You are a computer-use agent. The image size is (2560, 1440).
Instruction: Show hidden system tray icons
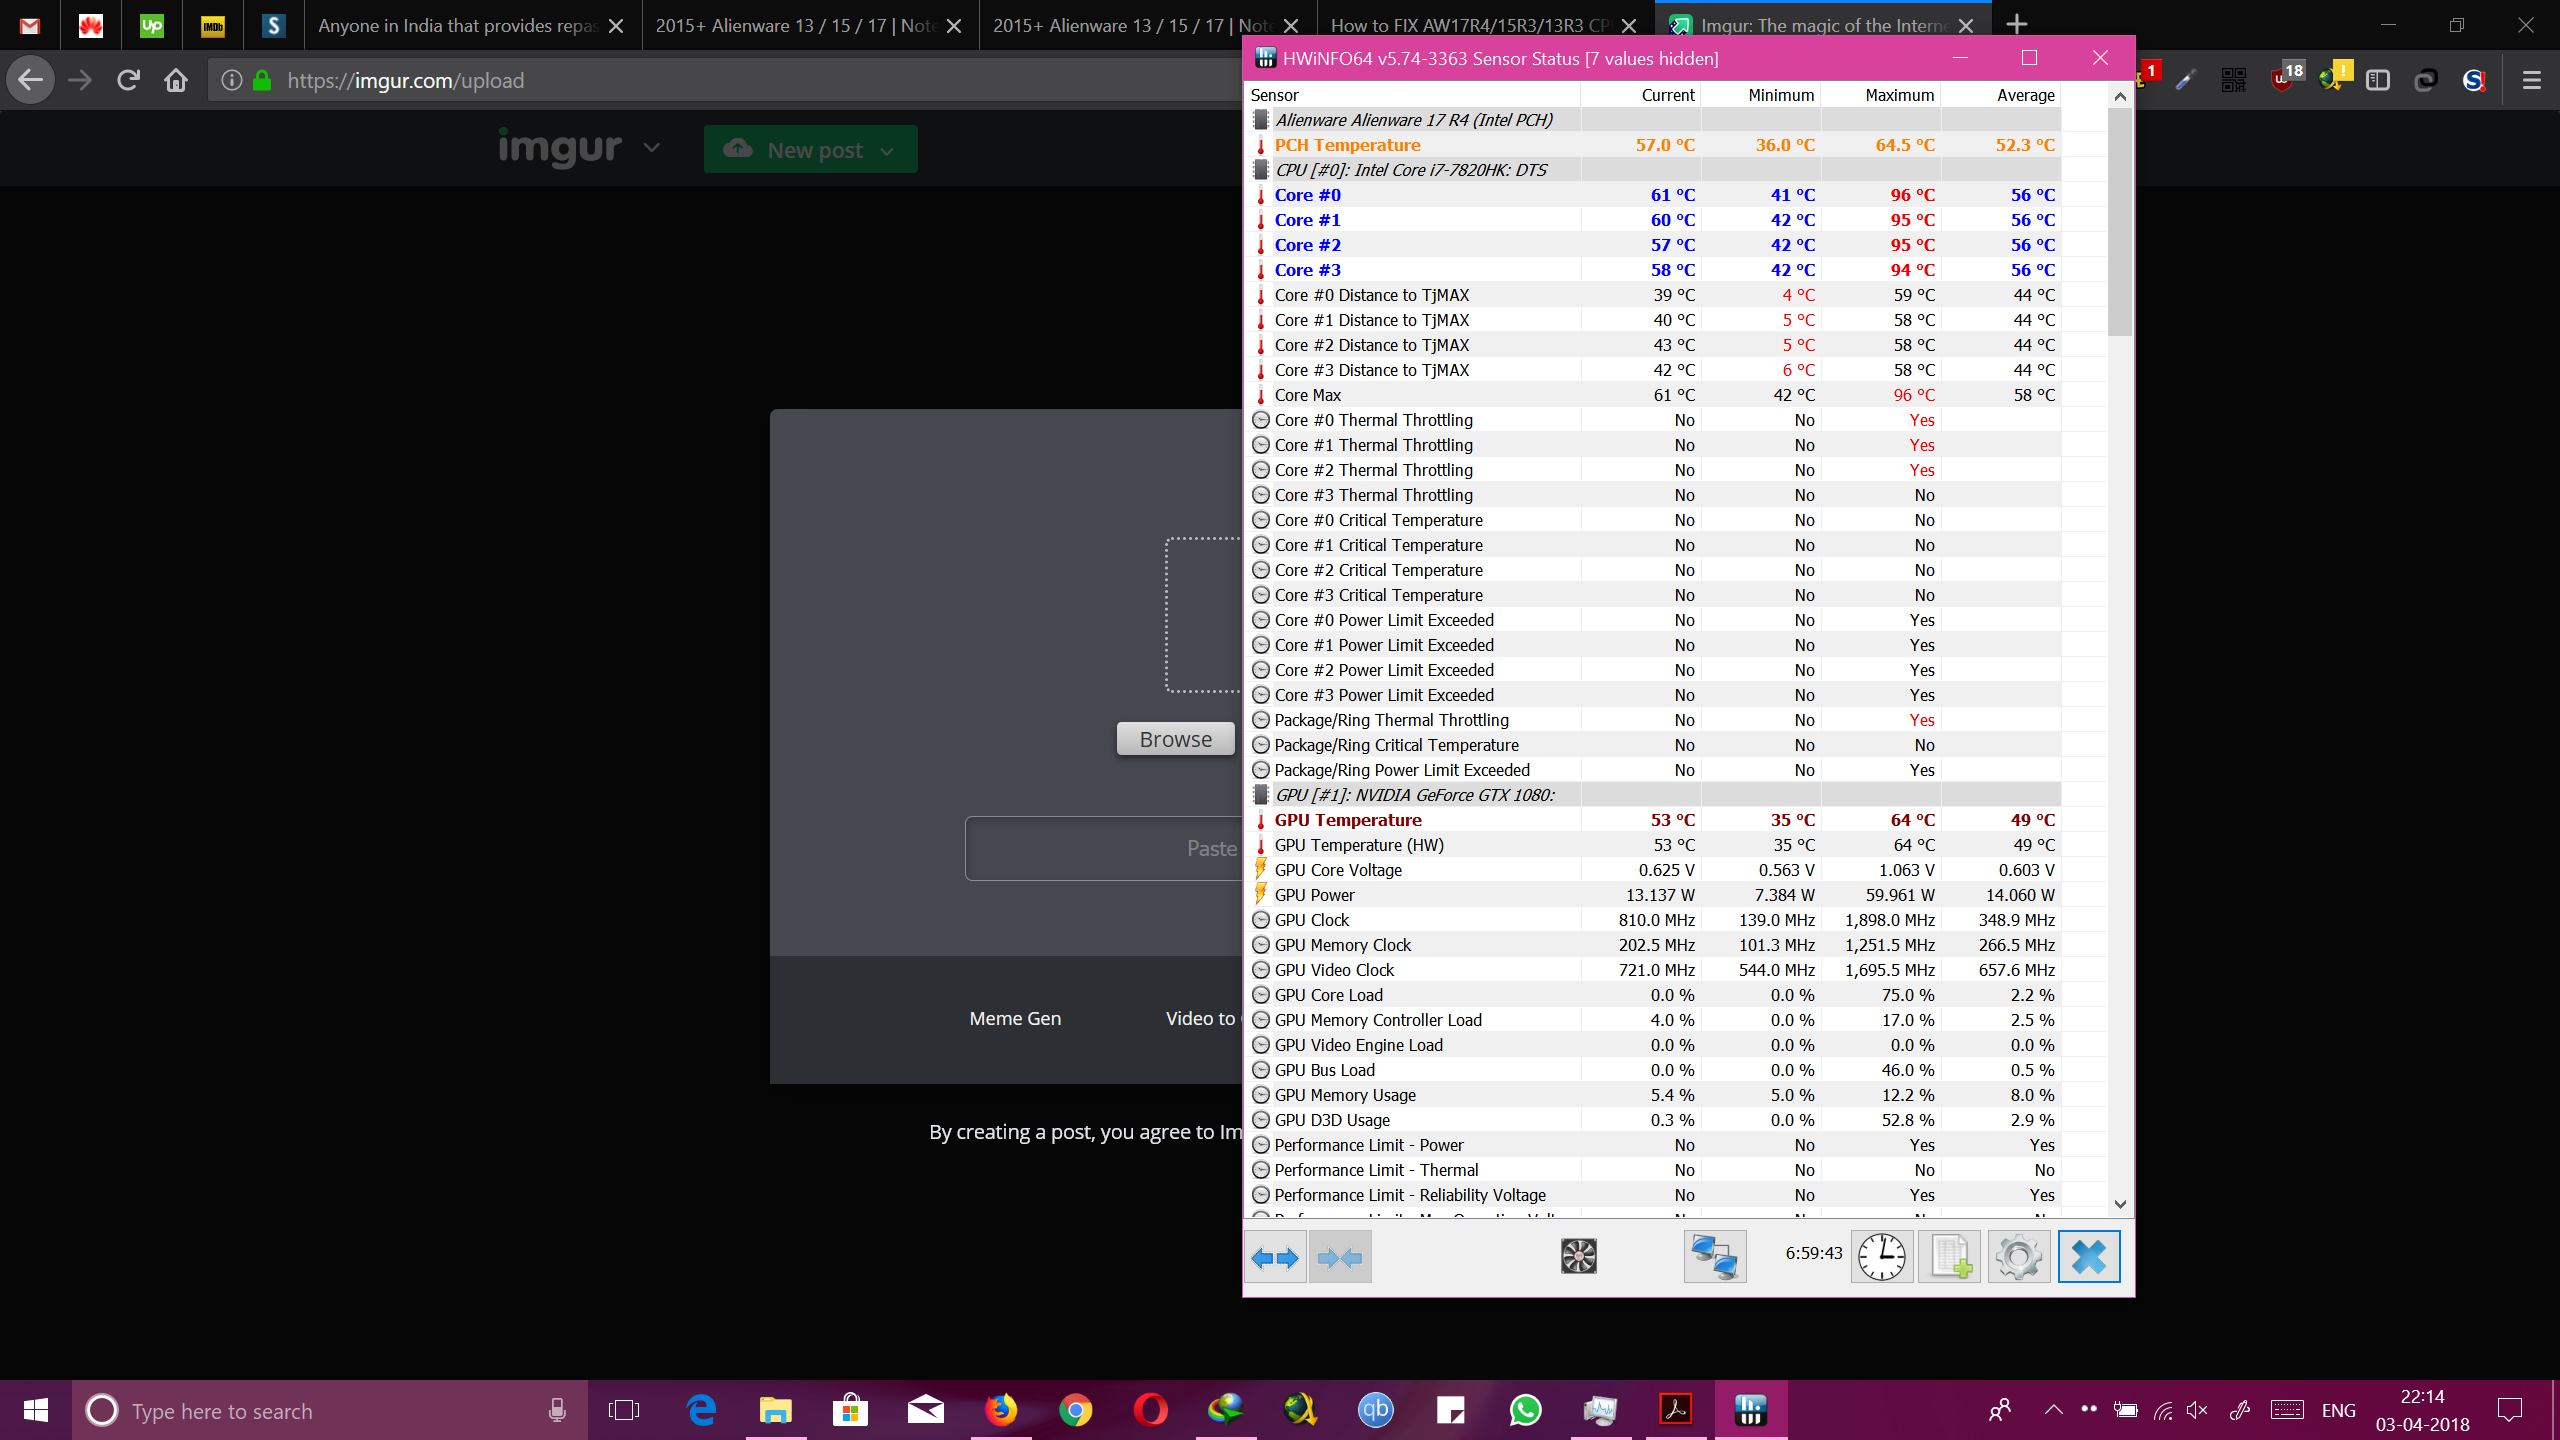click(x=2053, y=1410)
